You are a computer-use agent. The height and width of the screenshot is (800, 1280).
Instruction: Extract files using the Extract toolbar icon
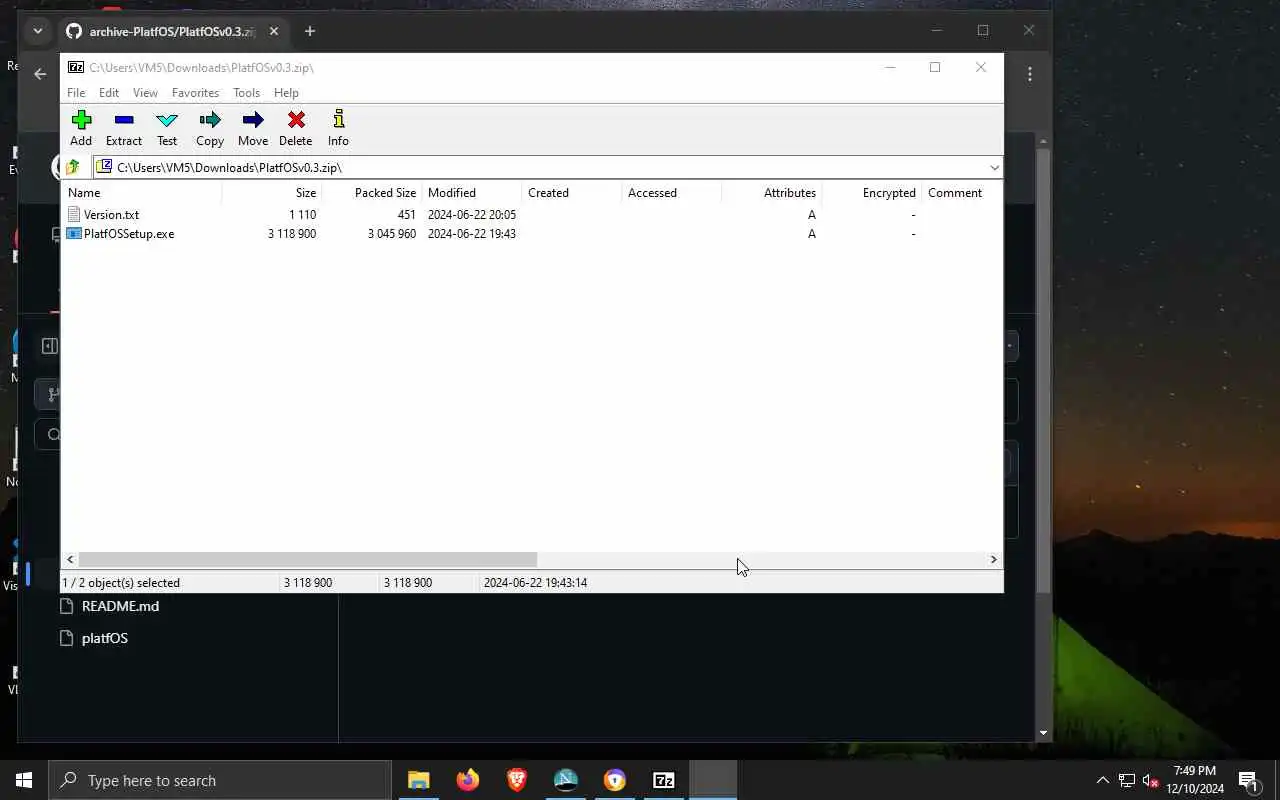point(124,120)
